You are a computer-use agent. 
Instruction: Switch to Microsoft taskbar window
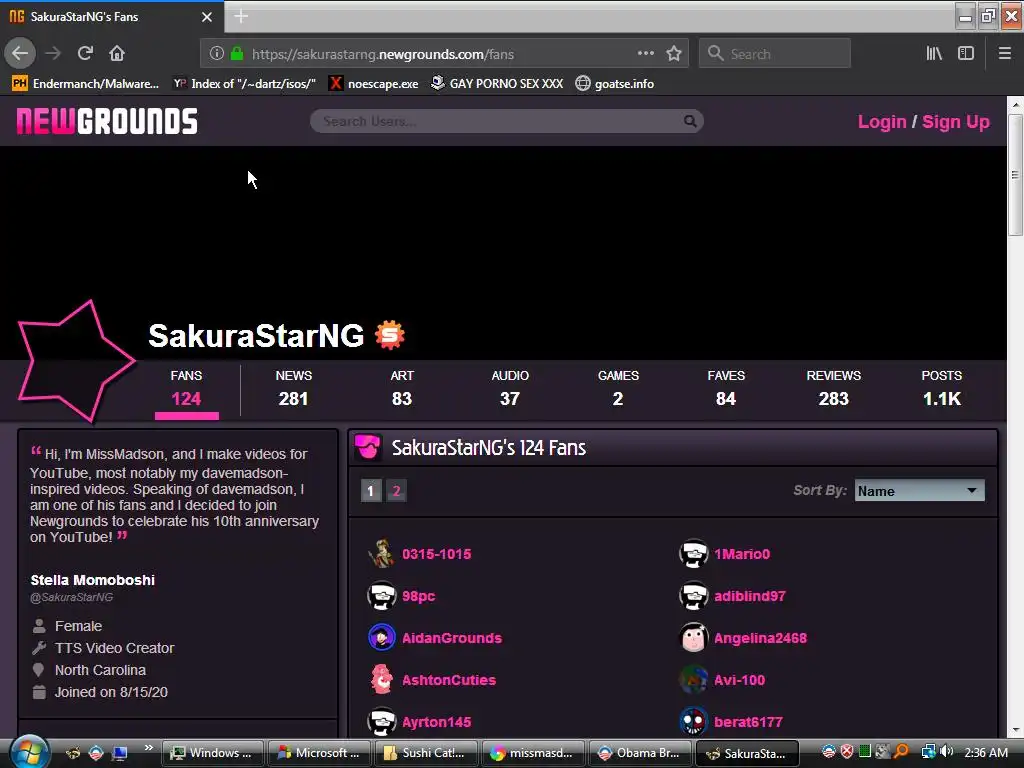pyautogui.click(x=319, y=753)
